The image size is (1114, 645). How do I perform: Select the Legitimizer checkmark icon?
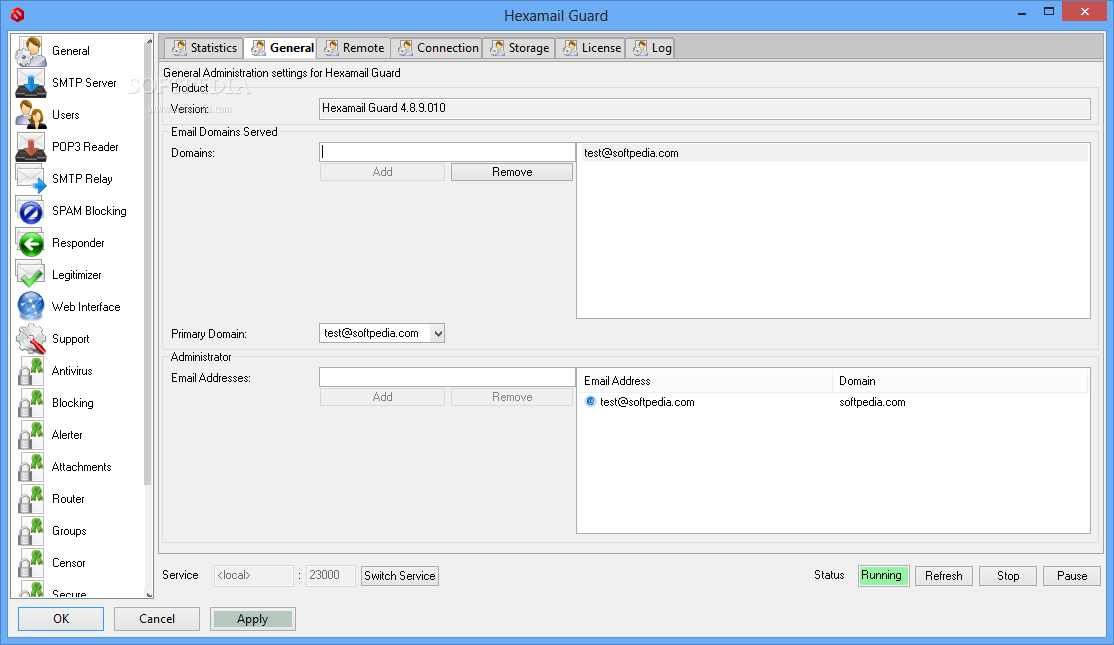click(x=31, y=275)
